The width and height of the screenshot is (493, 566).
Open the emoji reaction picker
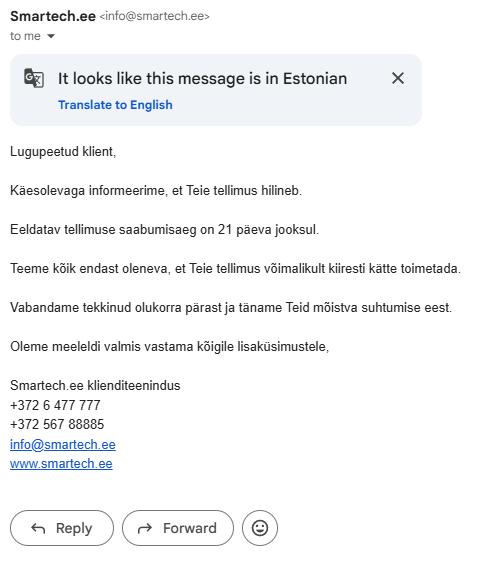pyautogui.click(x=260, y=528)
